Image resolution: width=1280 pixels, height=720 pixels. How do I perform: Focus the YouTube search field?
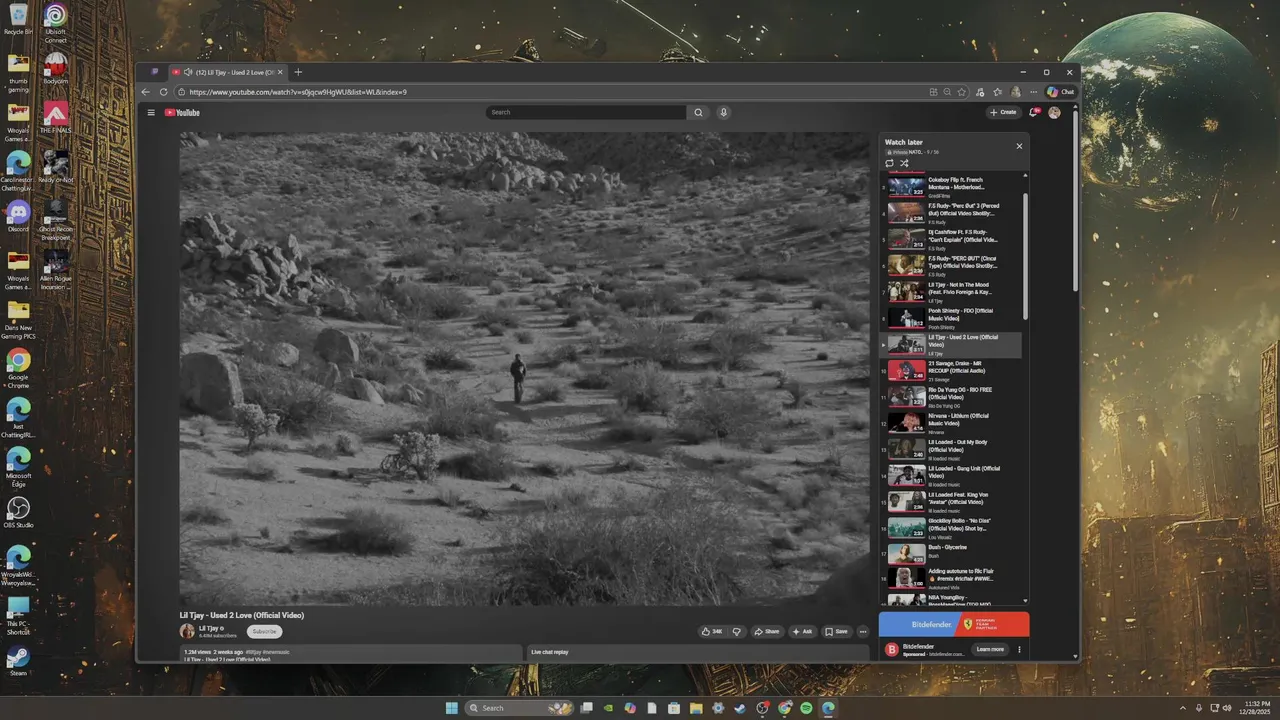click(587, 112)
